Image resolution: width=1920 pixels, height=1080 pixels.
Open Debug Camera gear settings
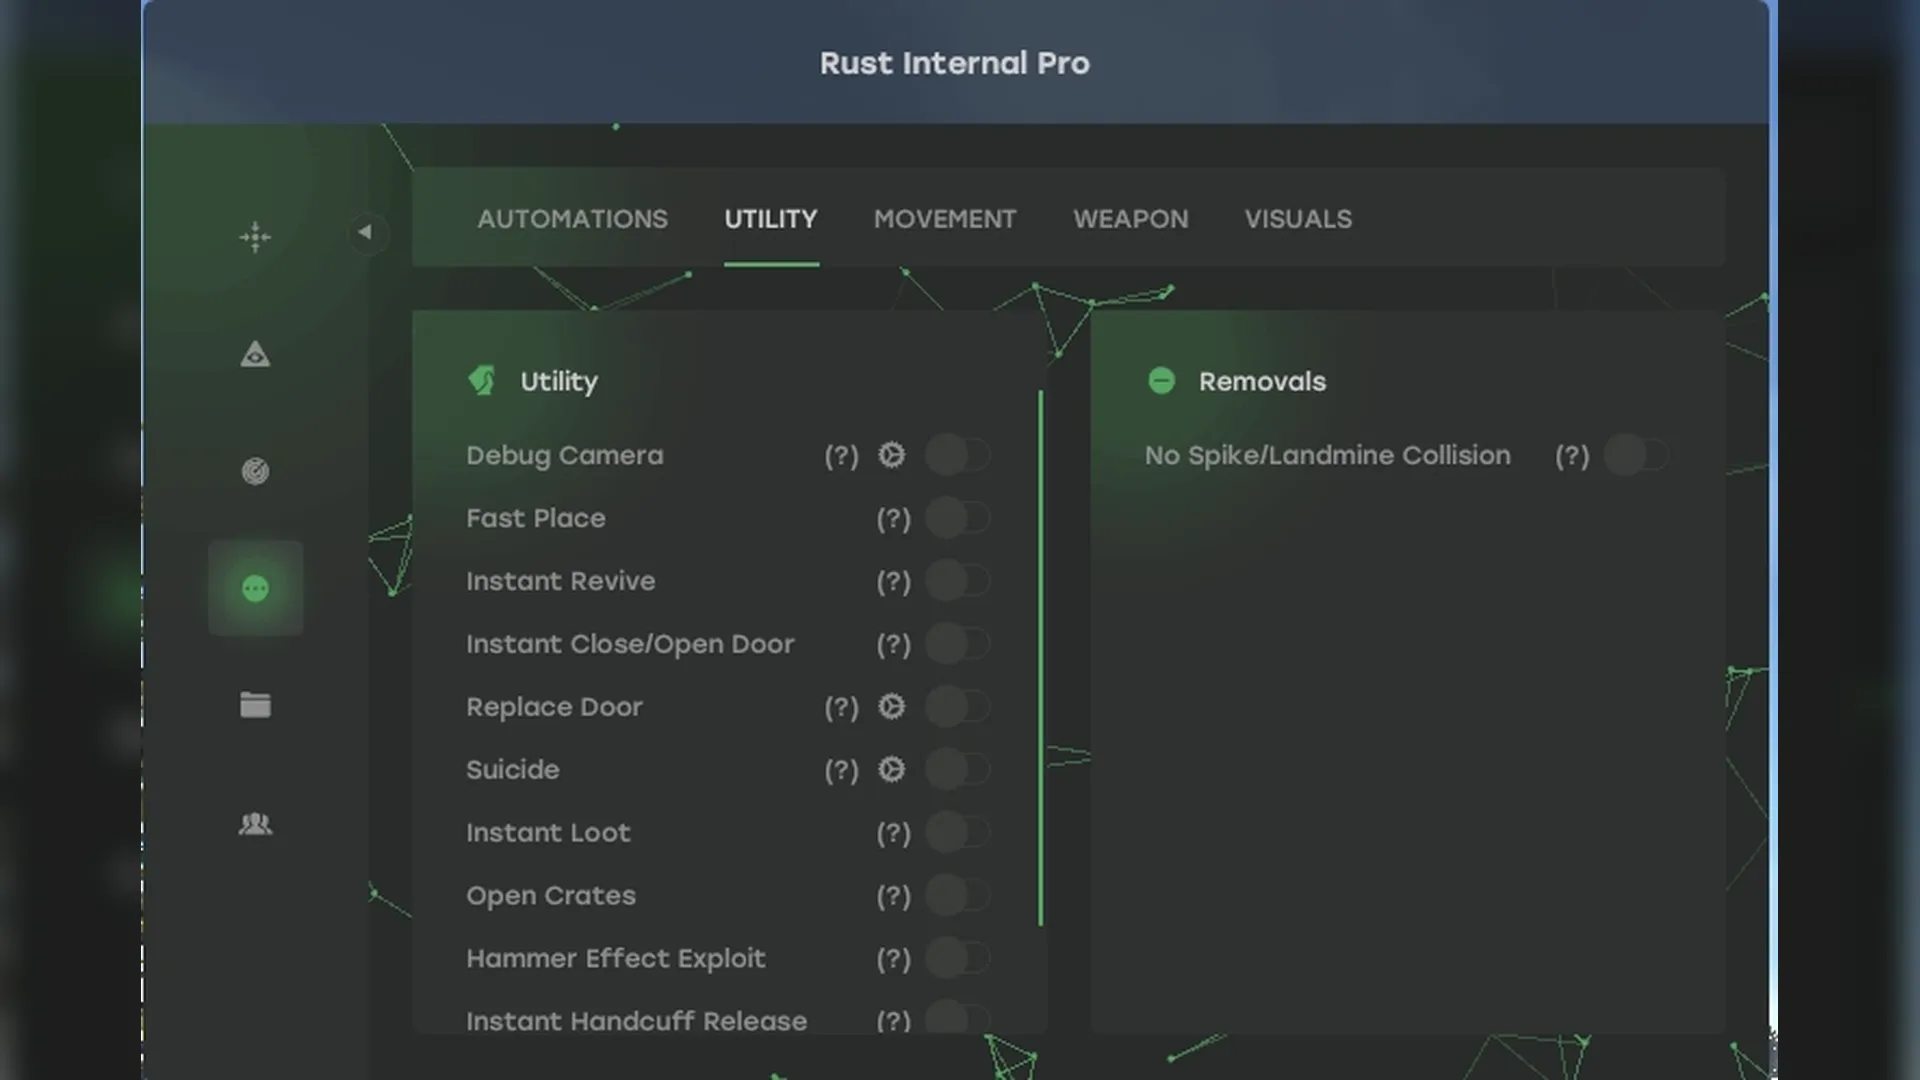pos(891,455)
